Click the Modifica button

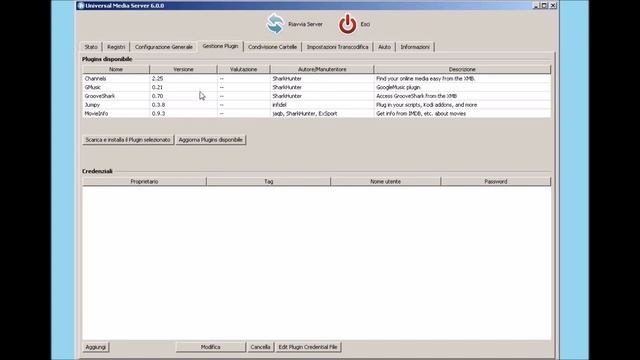[x=211, y=347]
